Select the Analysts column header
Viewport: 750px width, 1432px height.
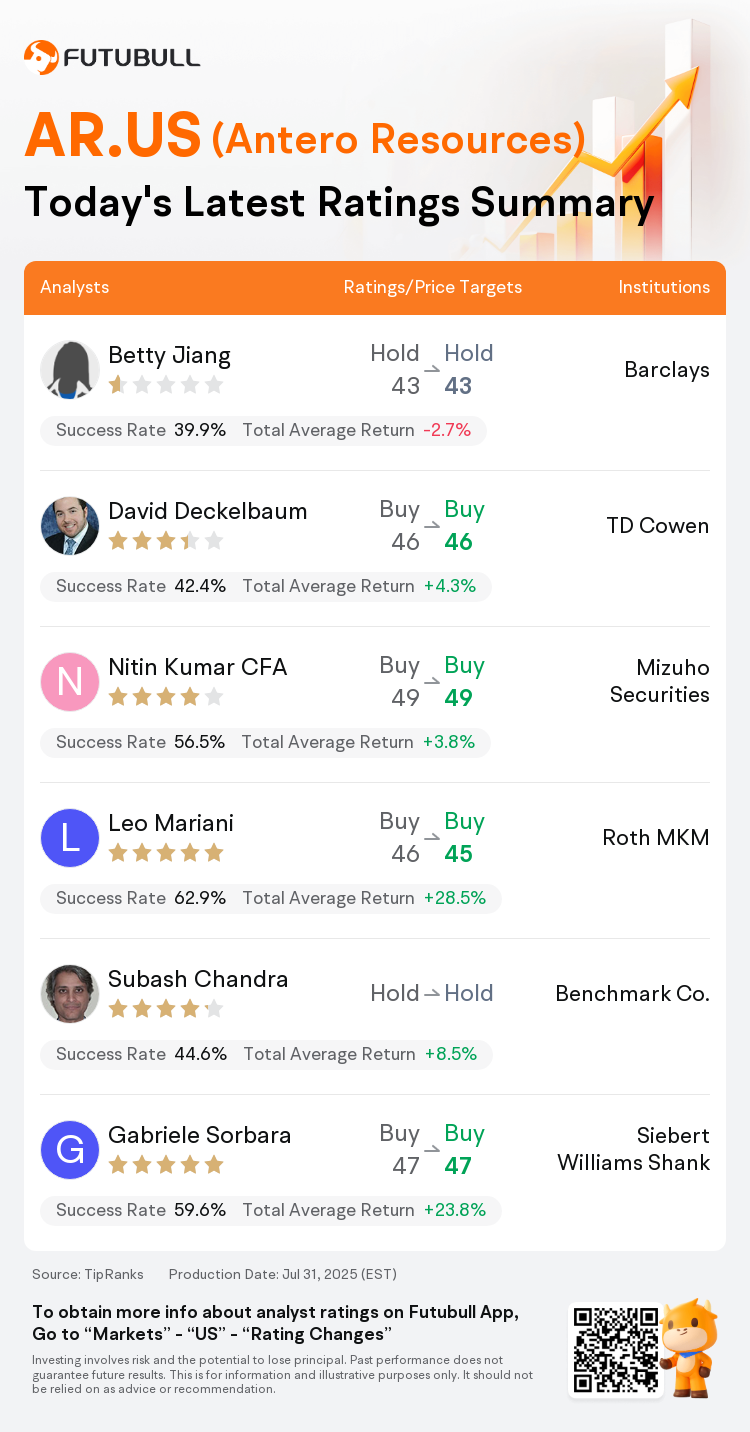coord(75,287)
